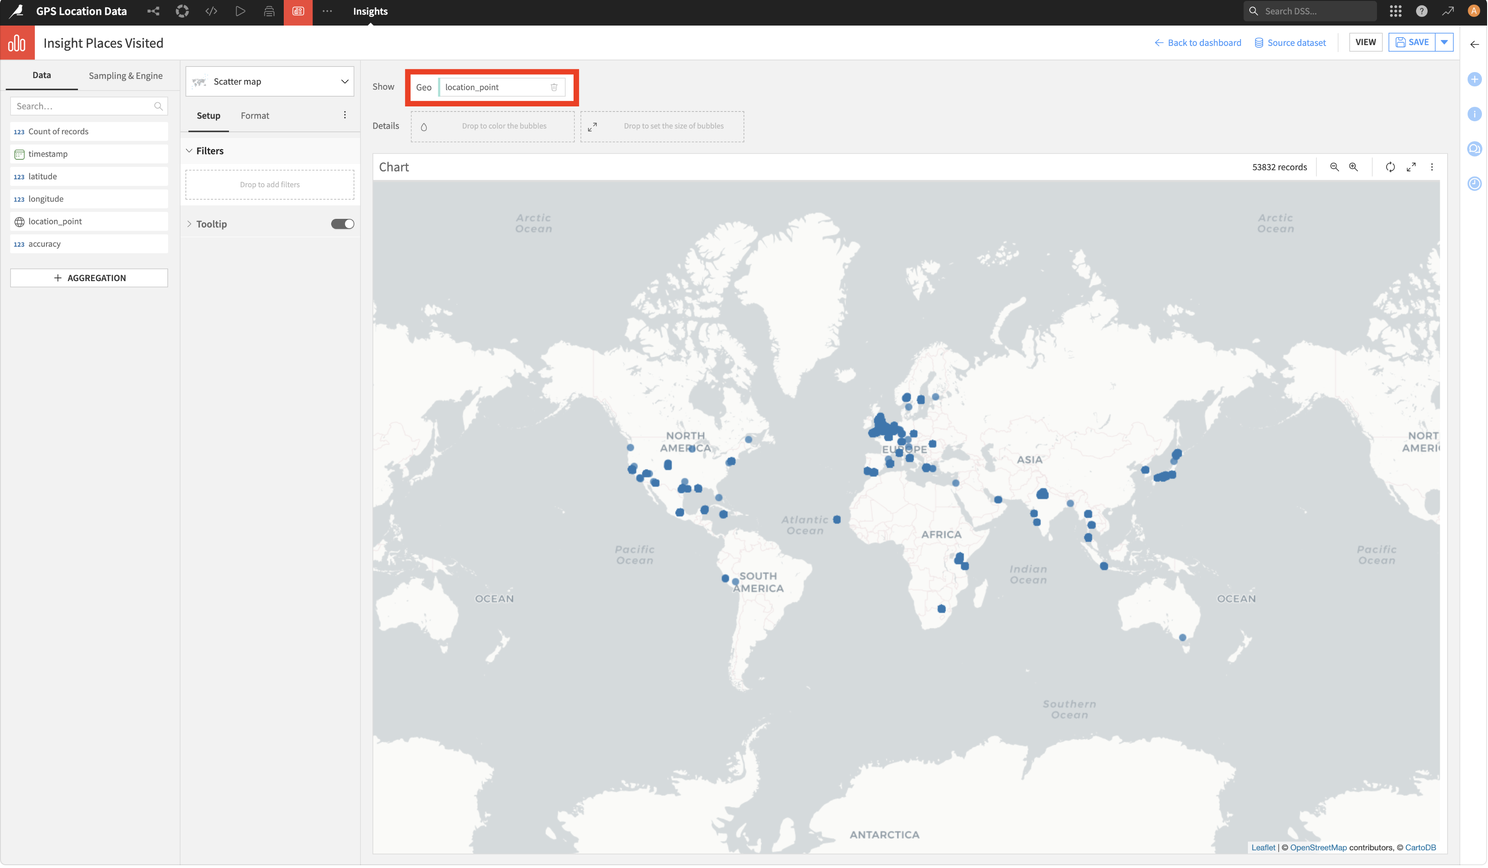Open the Datasets circular icon in top bar
1488x868 pixels.
click(x=182, y=11)
